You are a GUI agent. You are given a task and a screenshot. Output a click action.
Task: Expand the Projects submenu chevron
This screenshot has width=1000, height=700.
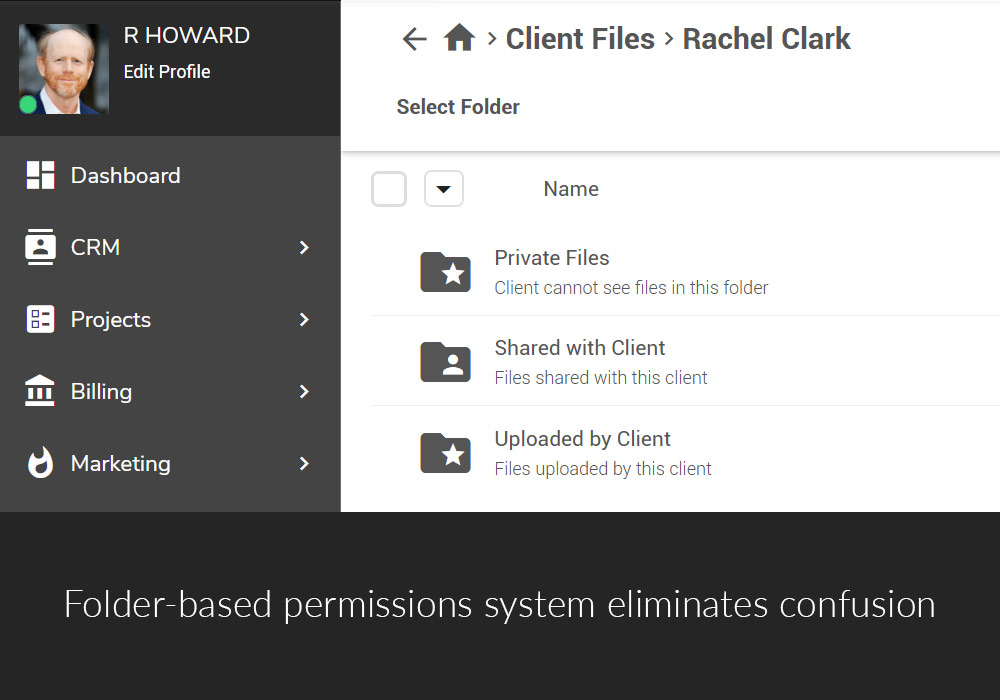pyautogui.click(x=304, y=319)
